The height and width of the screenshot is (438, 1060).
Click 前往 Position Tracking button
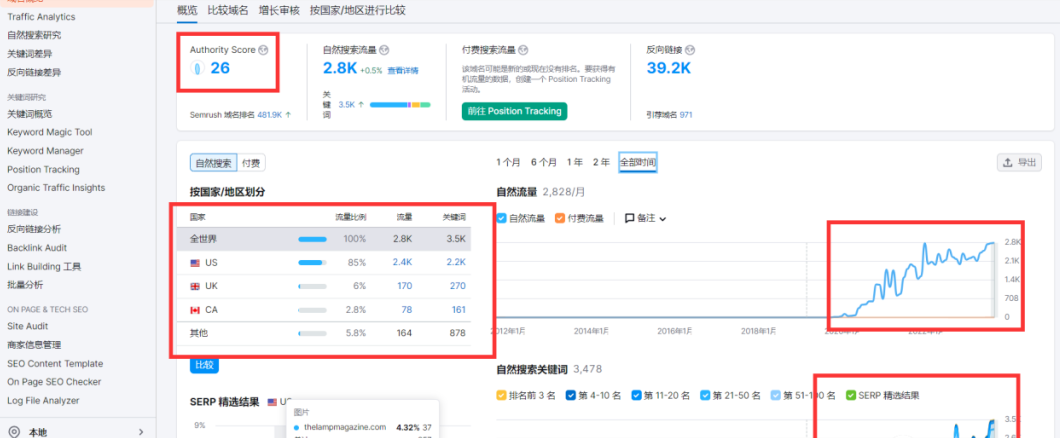[x=514, y=112]
